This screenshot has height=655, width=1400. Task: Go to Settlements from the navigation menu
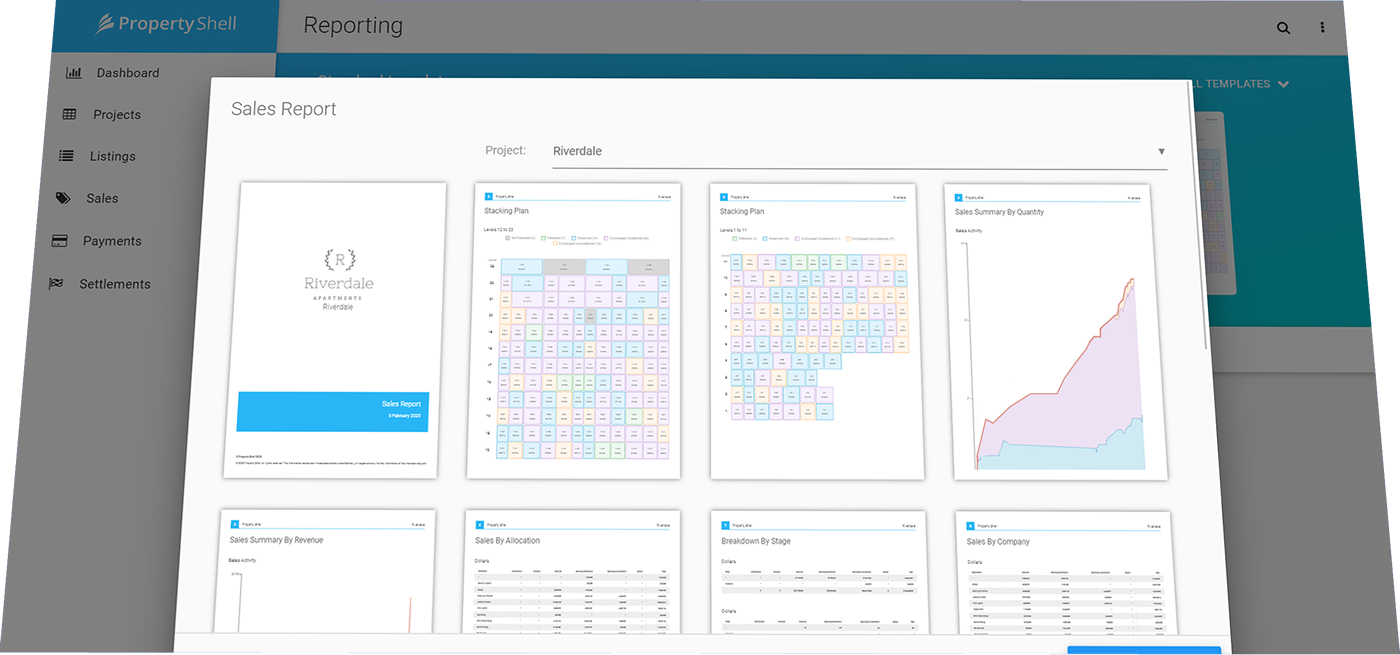pos(113,283)
